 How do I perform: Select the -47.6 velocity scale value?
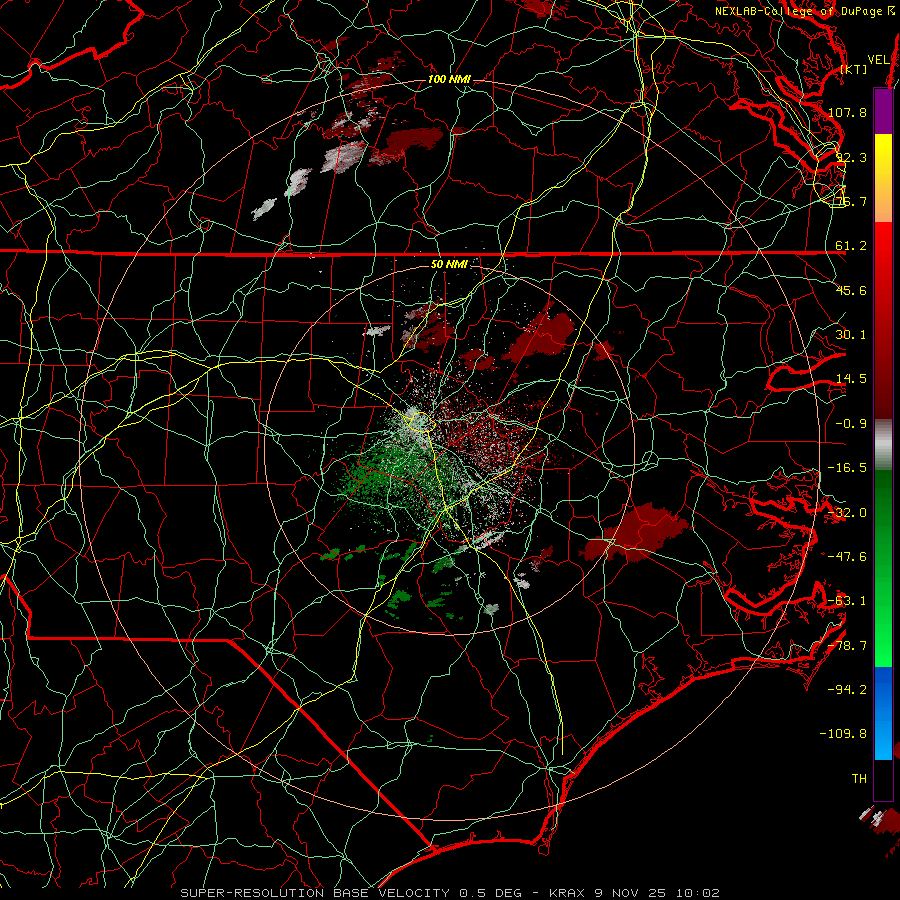coord(847,557)
